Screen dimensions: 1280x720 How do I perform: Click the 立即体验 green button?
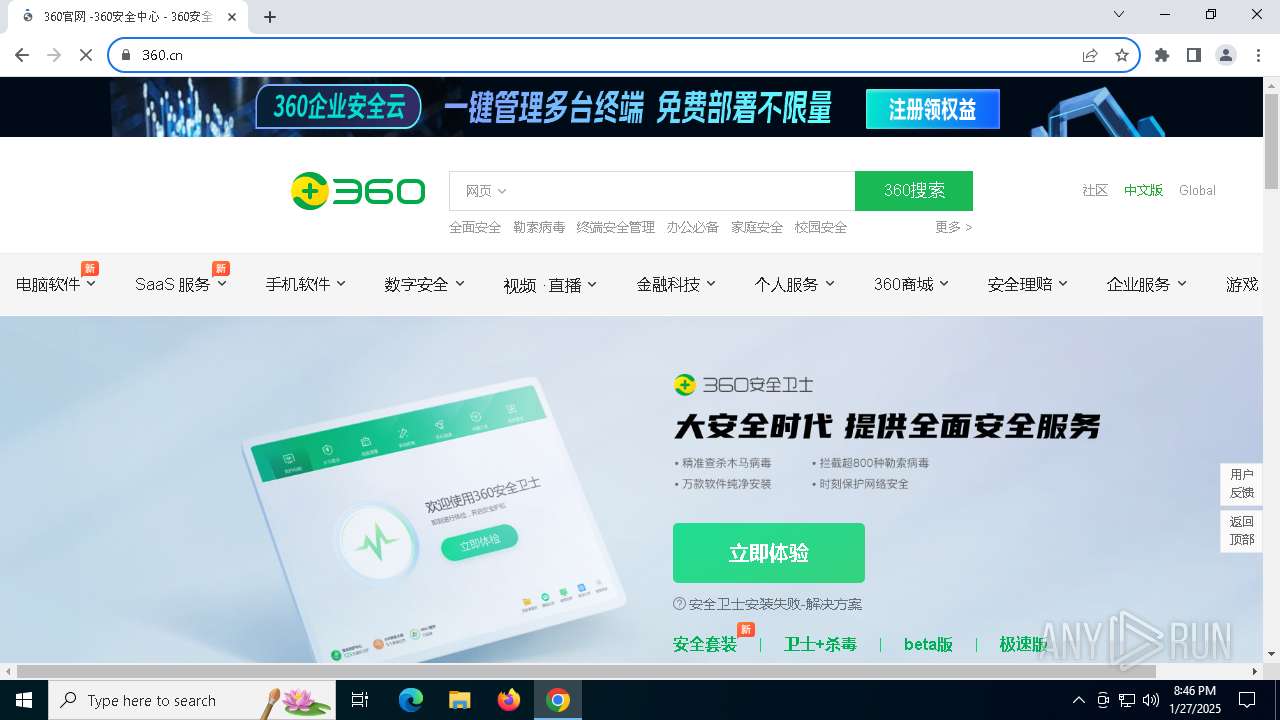(x=768, y=553)
